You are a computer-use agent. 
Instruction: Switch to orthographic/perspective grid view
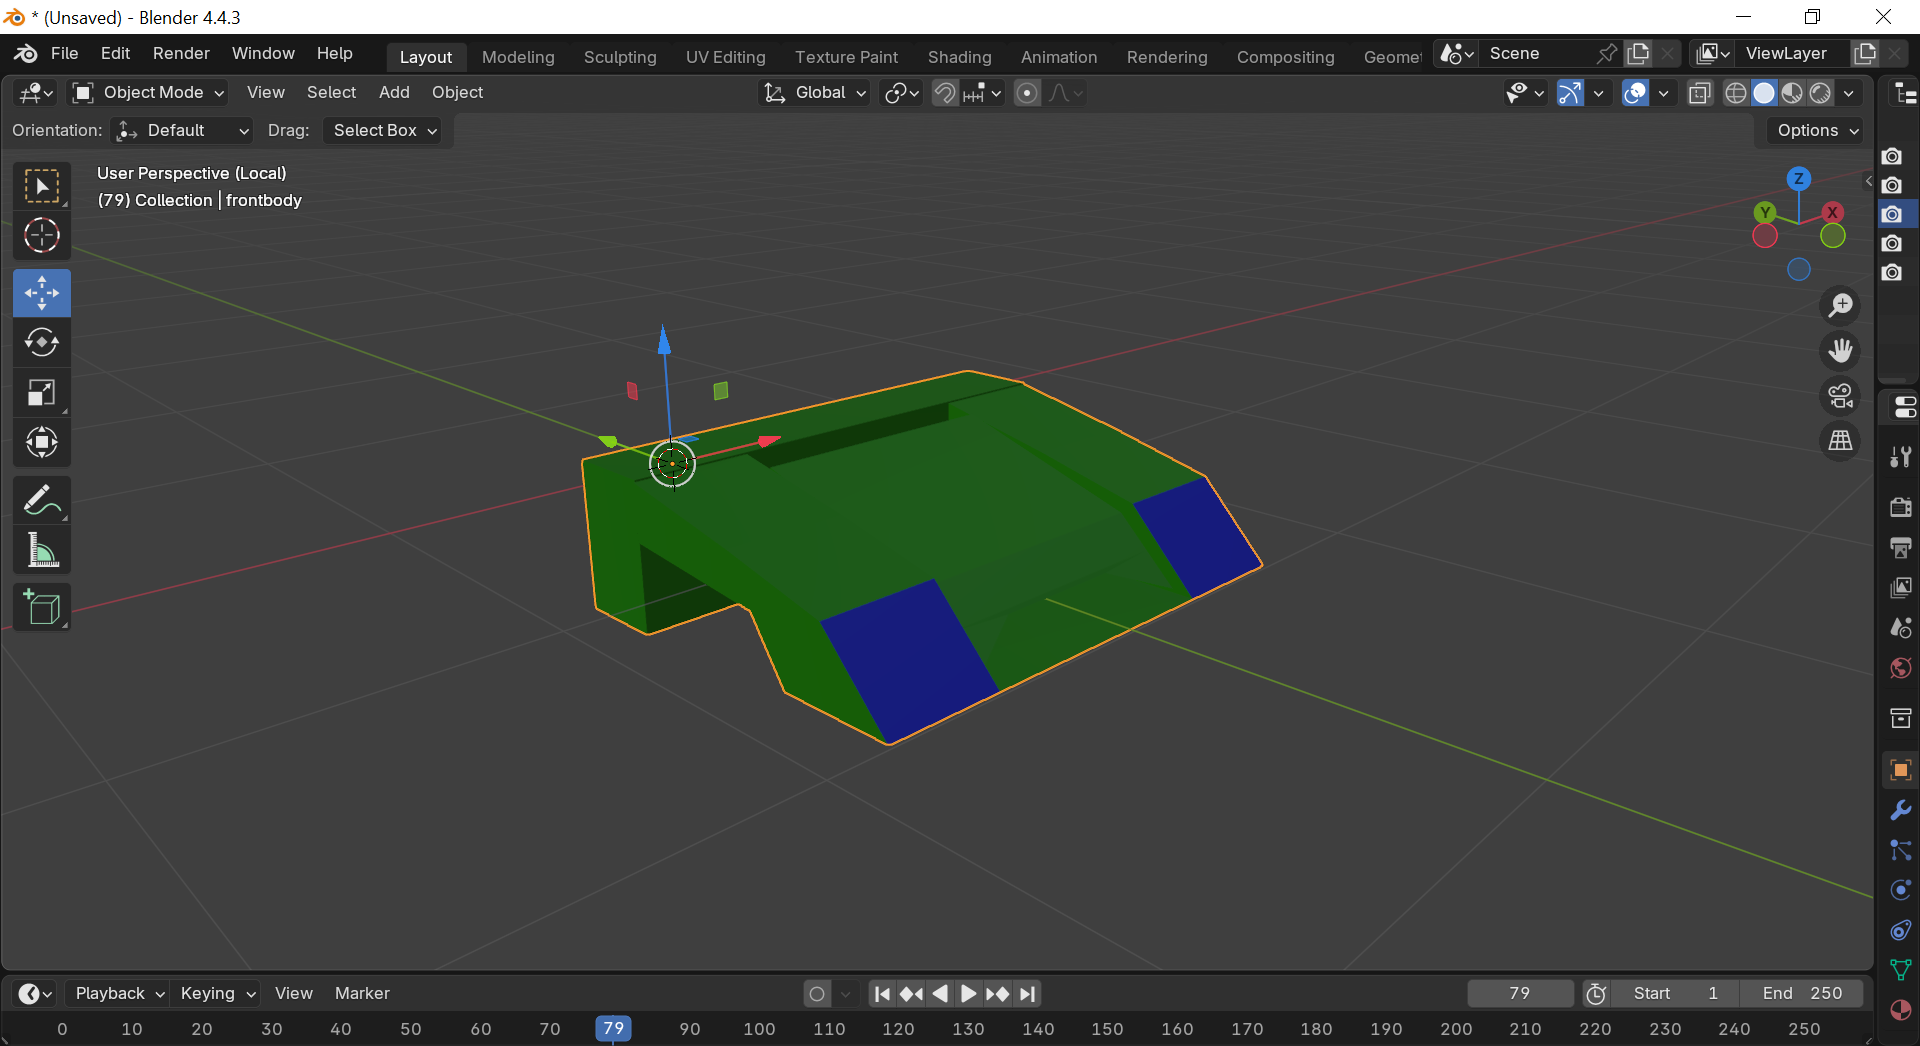[1840, 441]
